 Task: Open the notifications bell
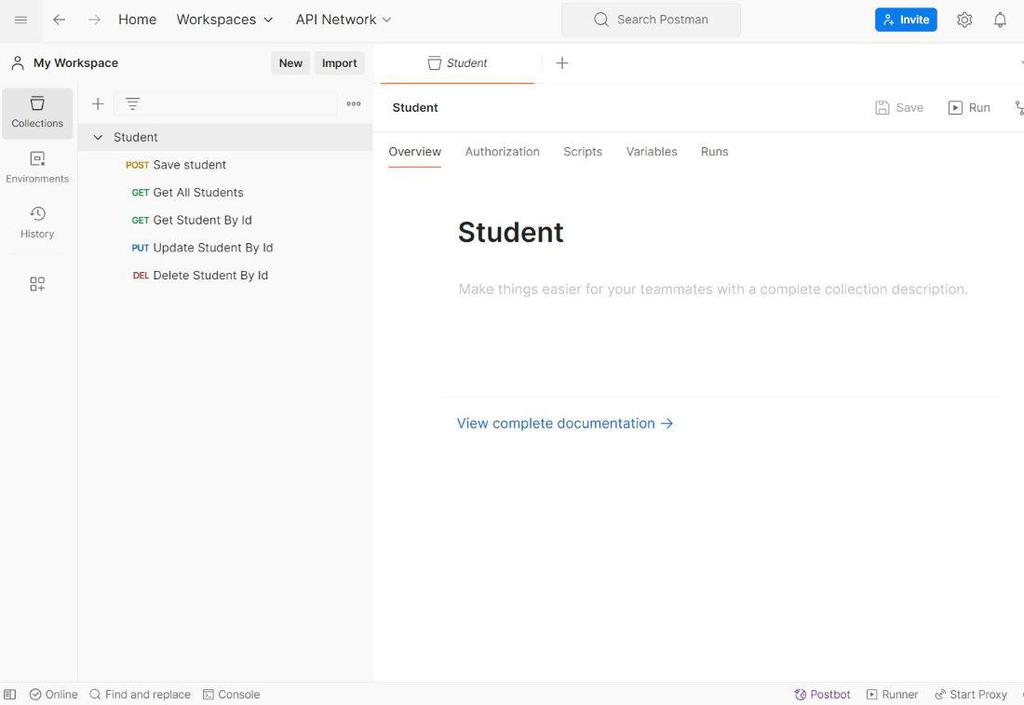pos(1000,20)
